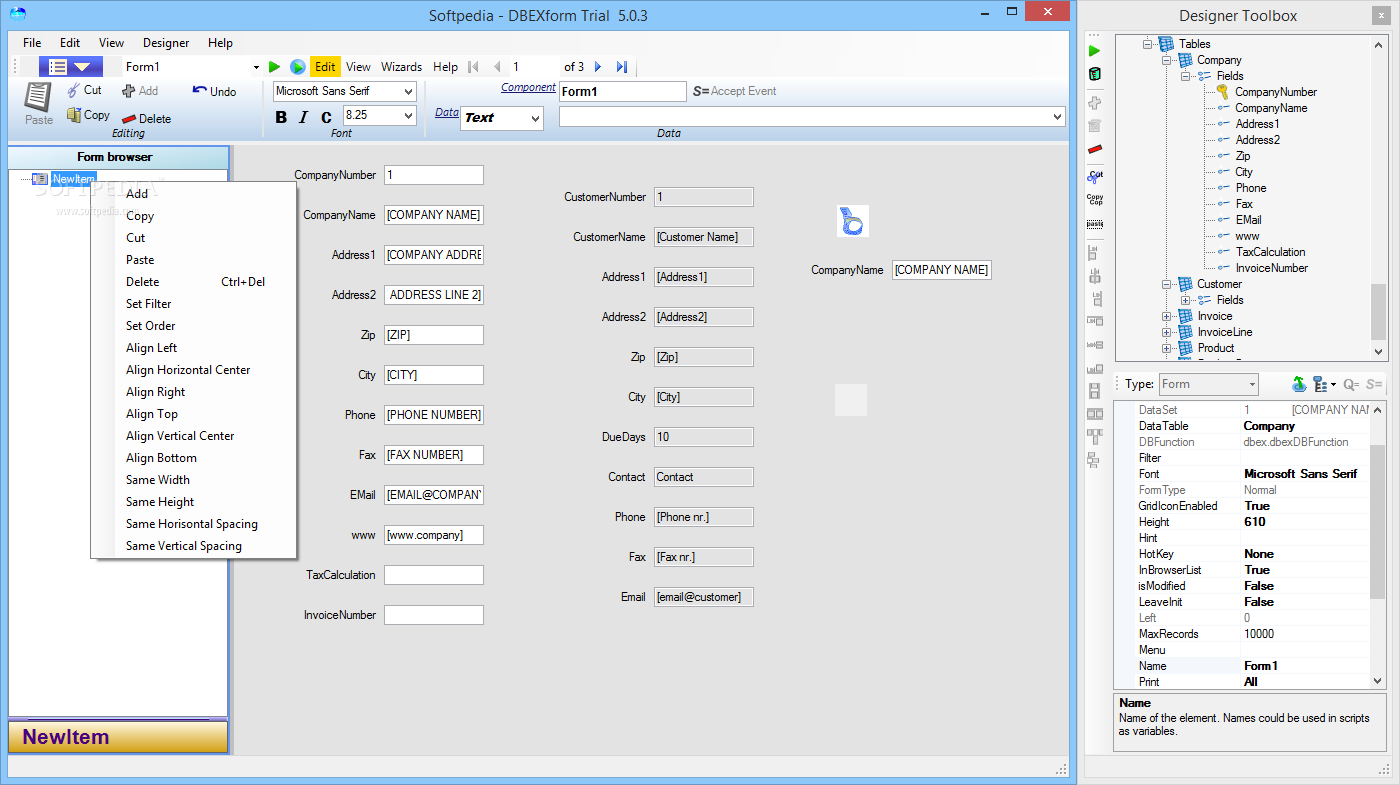
Task: Open the form name Form1 dropdown
Action: pyautogui.click(x=256, y=67)
